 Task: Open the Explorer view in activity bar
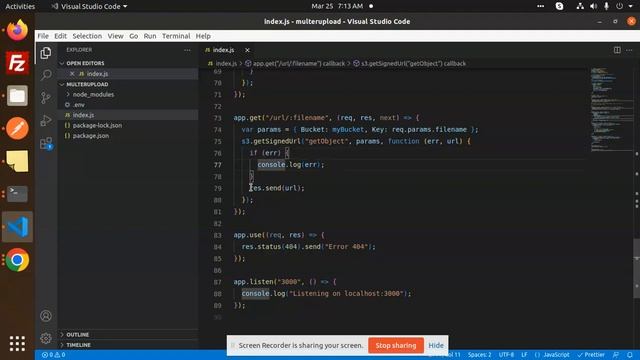46,53
